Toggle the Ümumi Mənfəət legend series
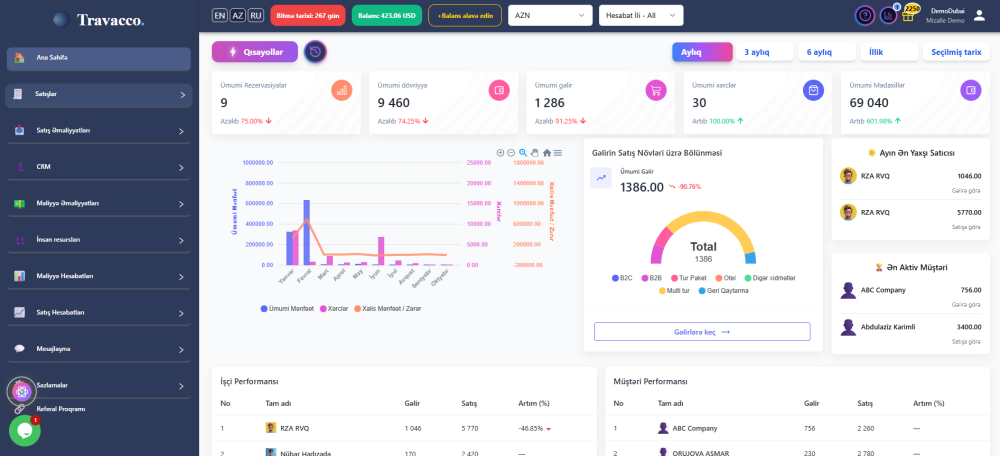The height and width of the screenshot is (456, 1000). [x=289, y=308]
